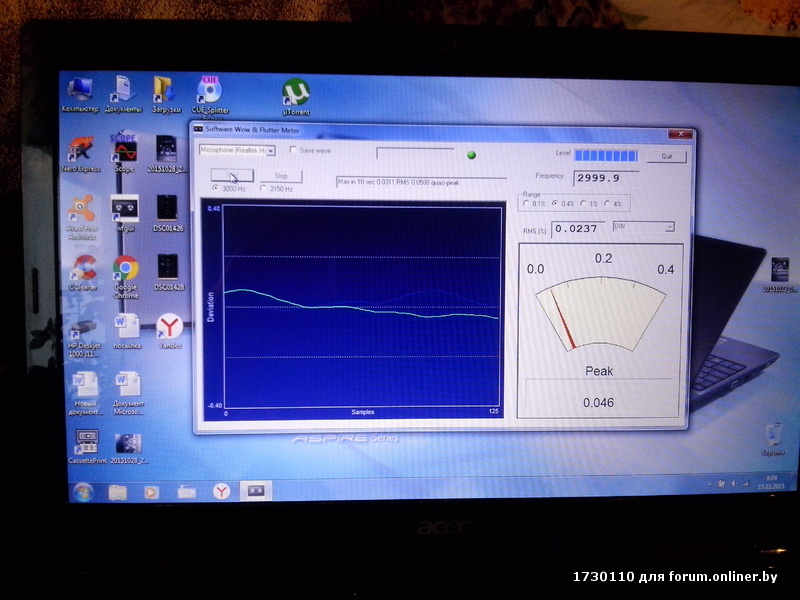Launch the CUE Splitter desktop icon

tap(210, 92)
